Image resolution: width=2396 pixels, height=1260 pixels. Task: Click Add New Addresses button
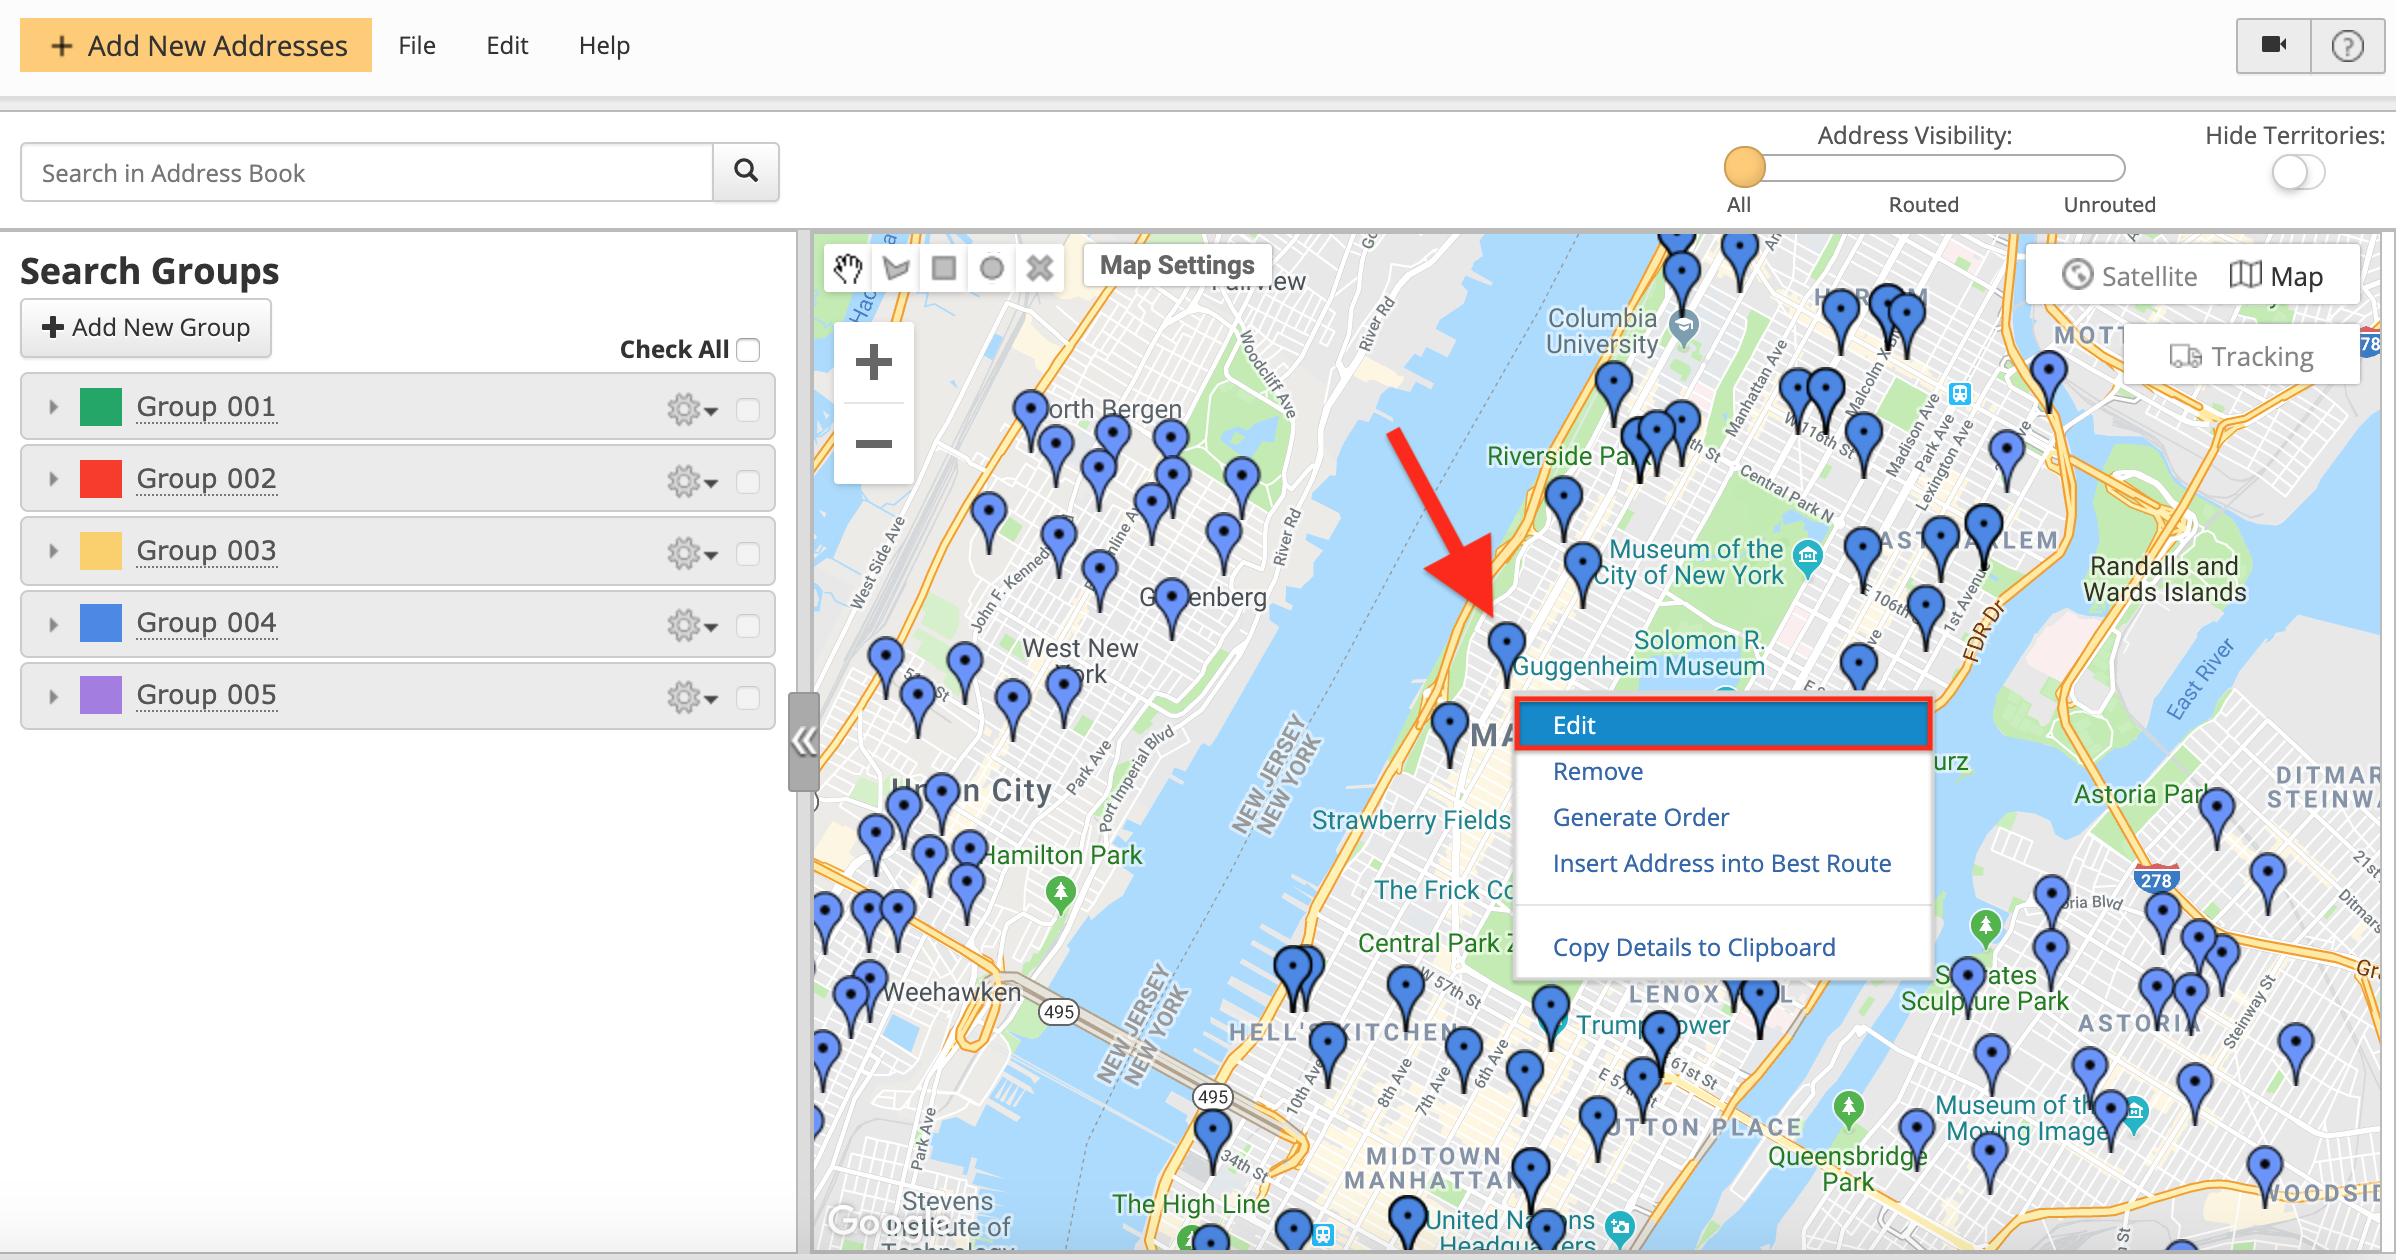coord(196,45)
